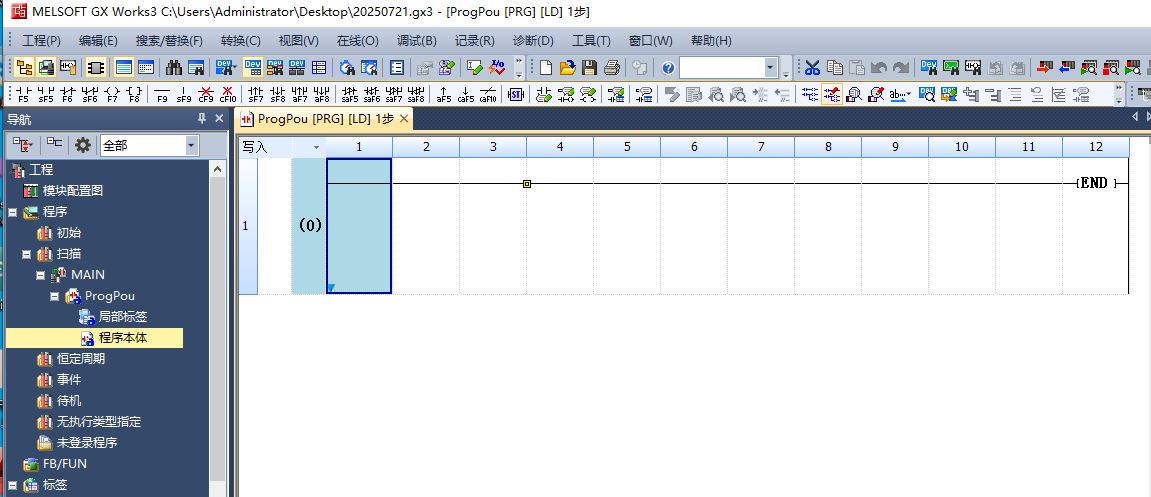Close the ProgPou [PRG] [LD] tab
This screenshot has height=497, width=1151.
pos(404,119)
